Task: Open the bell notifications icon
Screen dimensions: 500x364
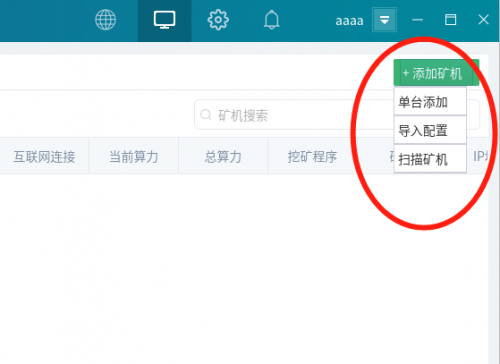Action: [272, 20]
